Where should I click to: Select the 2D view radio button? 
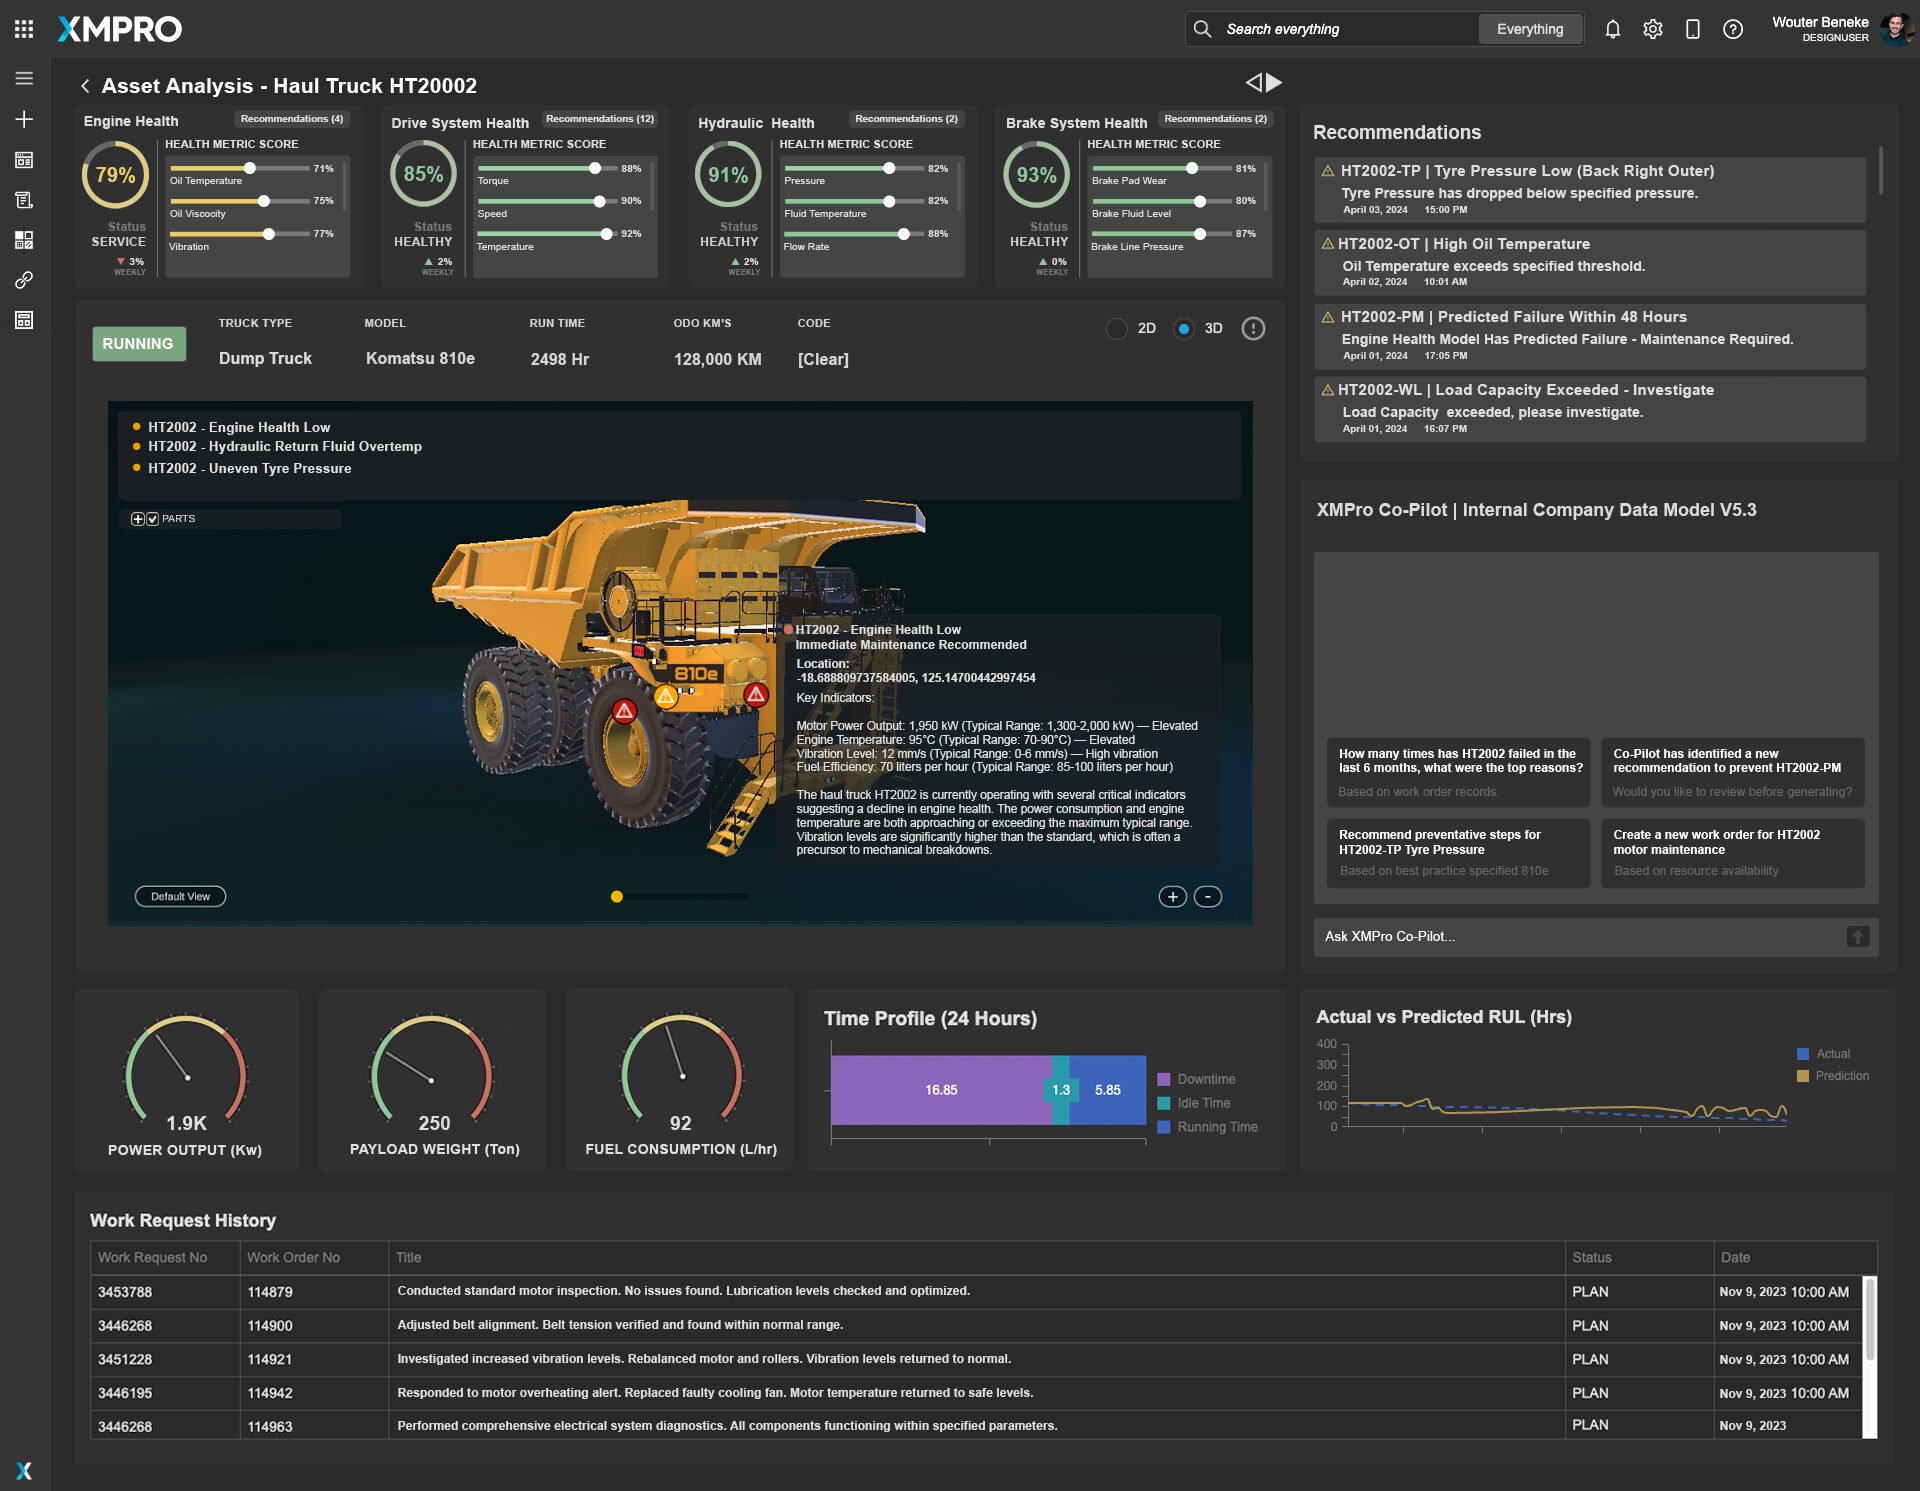(1117, 328)
